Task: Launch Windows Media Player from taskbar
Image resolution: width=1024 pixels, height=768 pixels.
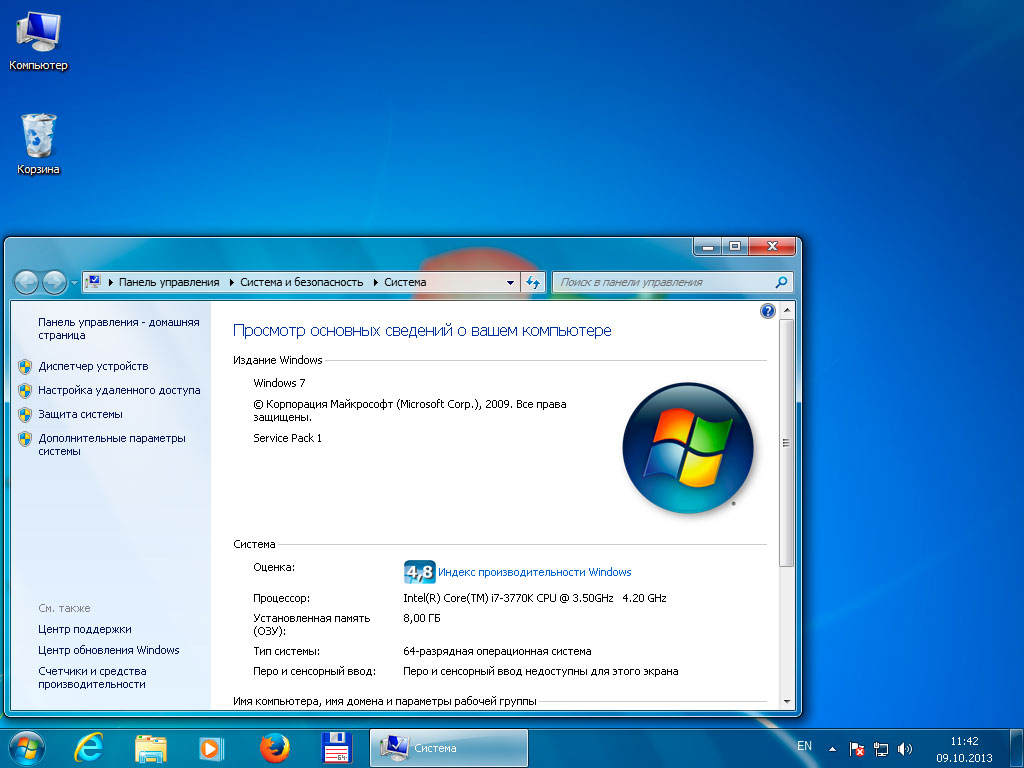Action: (x=211, y=748)
